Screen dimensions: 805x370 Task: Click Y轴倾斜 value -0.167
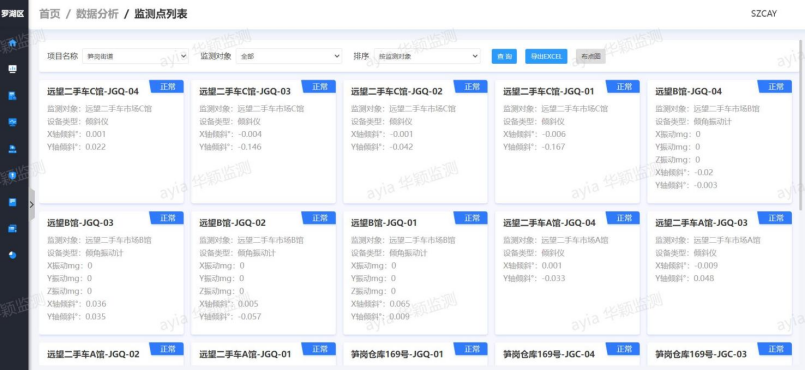click(x=553, y=147)
